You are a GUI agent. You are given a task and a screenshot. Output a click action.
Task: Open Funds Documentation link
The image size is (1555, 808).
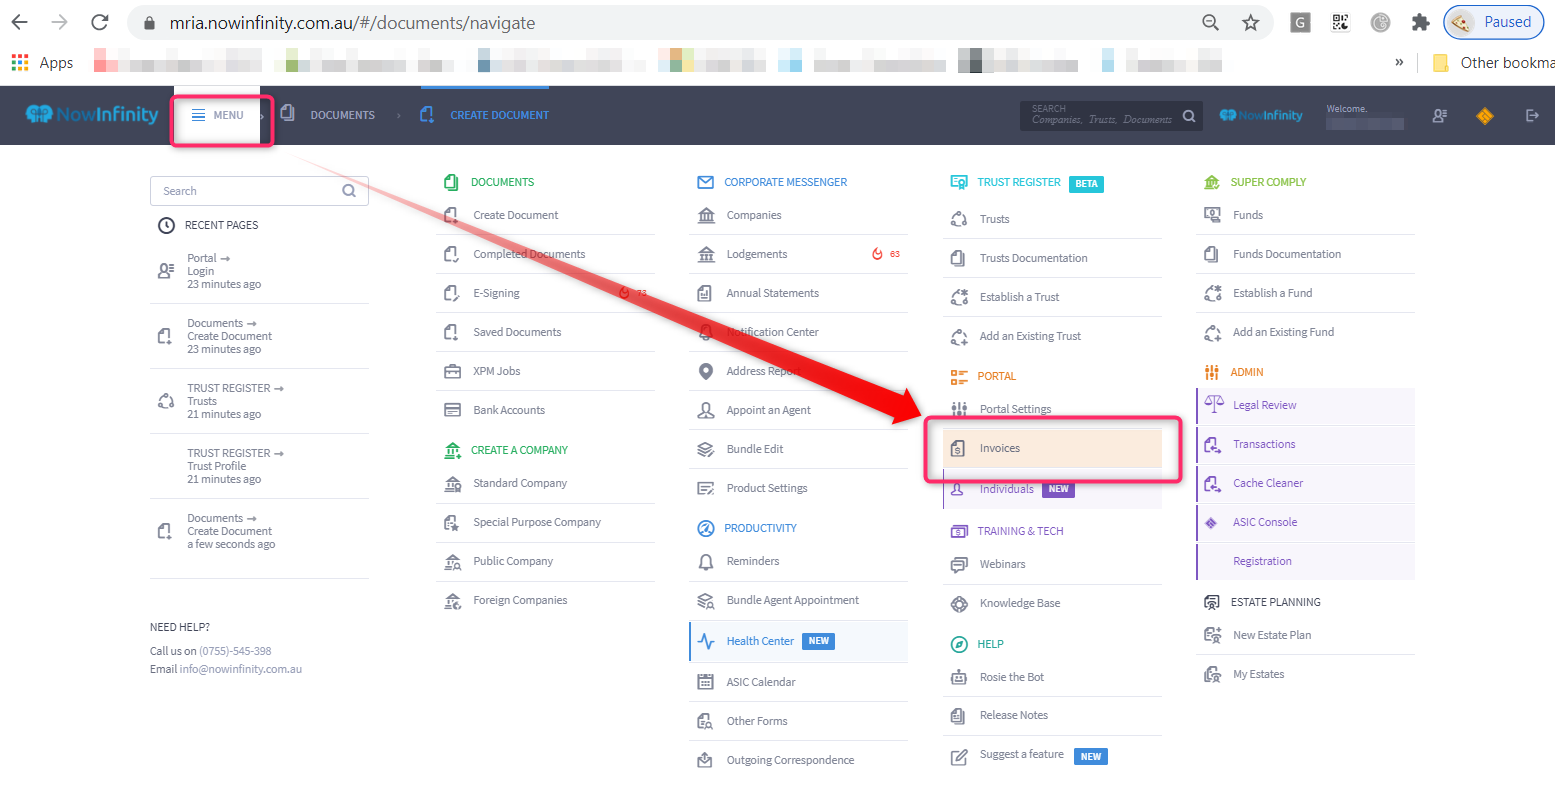click(1287, 254)
